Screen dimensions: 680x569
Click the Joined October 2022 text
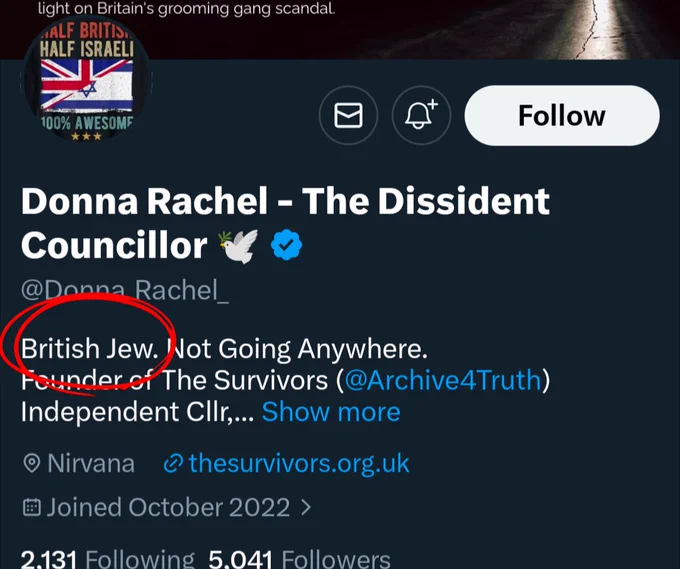(x=168, y=507)
